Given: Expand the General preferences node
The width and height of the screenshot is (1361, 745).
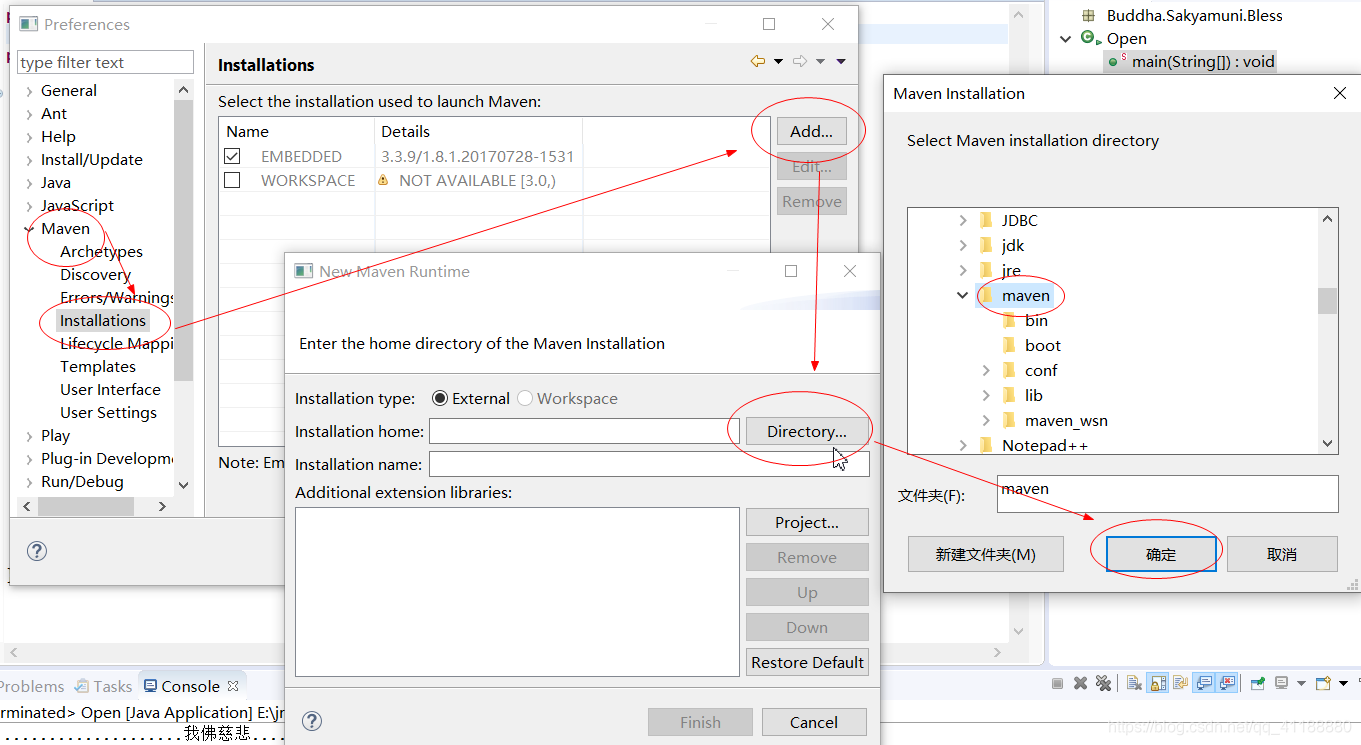Looking at the screenshot, I should (29, 90).
